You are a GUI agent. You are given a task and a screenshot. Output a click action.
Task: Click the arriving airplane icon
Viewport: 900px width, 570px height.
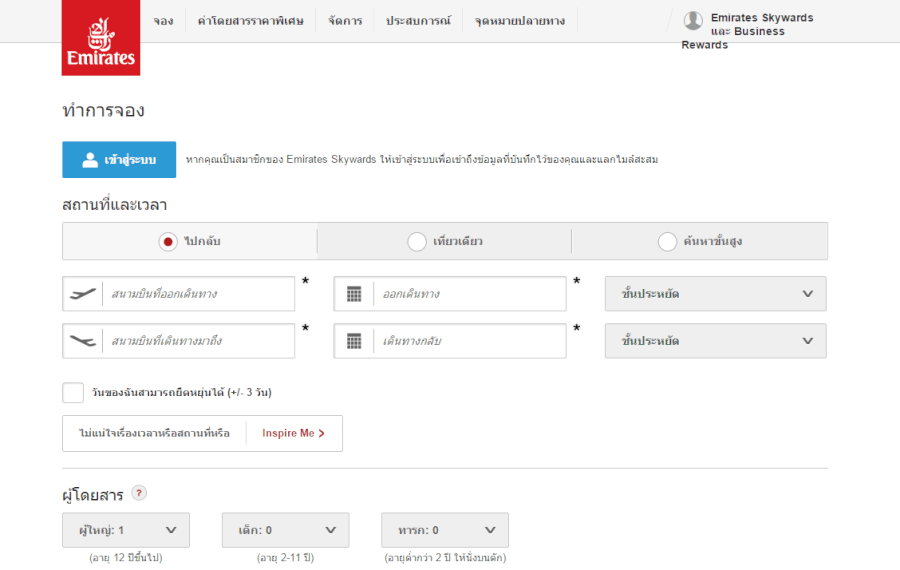click(84, 341)
